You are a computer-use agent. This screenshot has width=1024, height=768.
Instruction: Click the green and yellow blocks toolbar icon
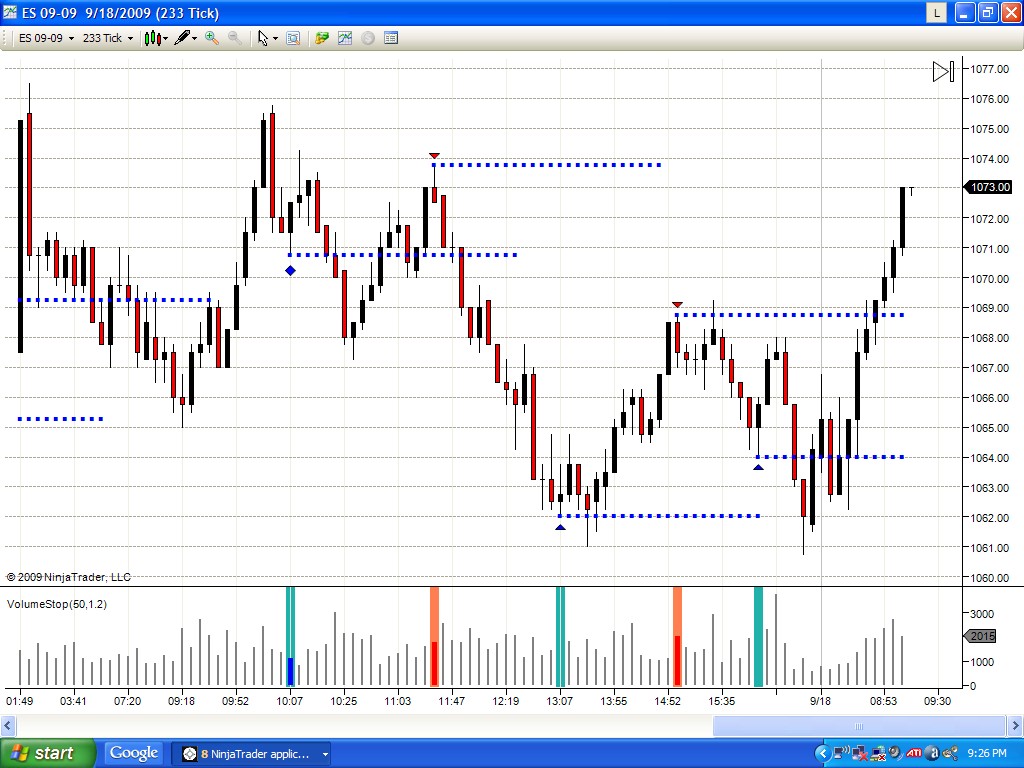point(321,38)
